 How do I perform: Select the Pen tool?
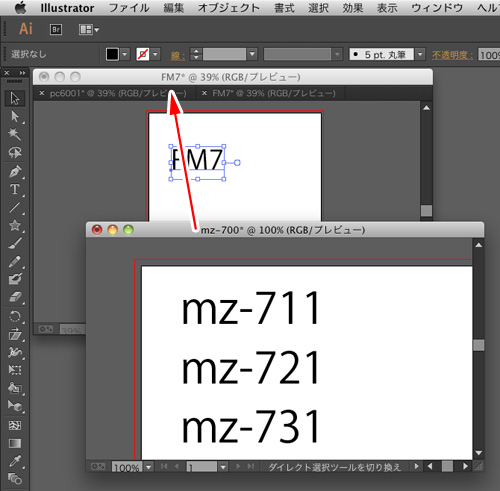point(15,172)
